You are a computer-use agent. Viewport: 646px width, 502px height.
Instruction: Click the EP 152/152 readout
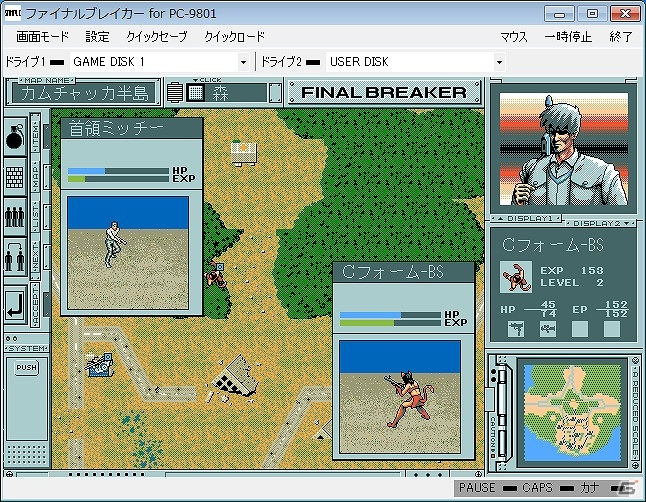(600, 309)
